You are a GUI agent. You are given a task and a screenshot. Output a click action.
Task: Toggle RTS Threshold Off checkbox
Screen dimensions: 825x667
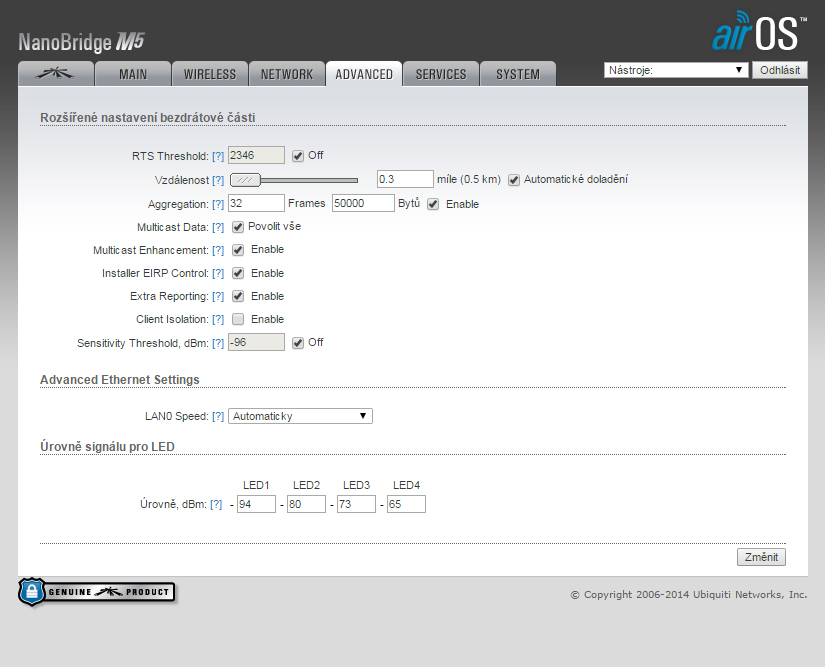pos(298,156)
